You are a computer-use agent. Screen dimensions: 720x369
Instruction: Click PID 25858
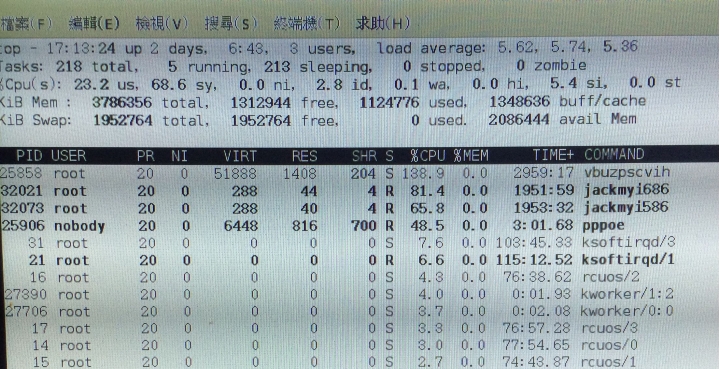(22, 173)
